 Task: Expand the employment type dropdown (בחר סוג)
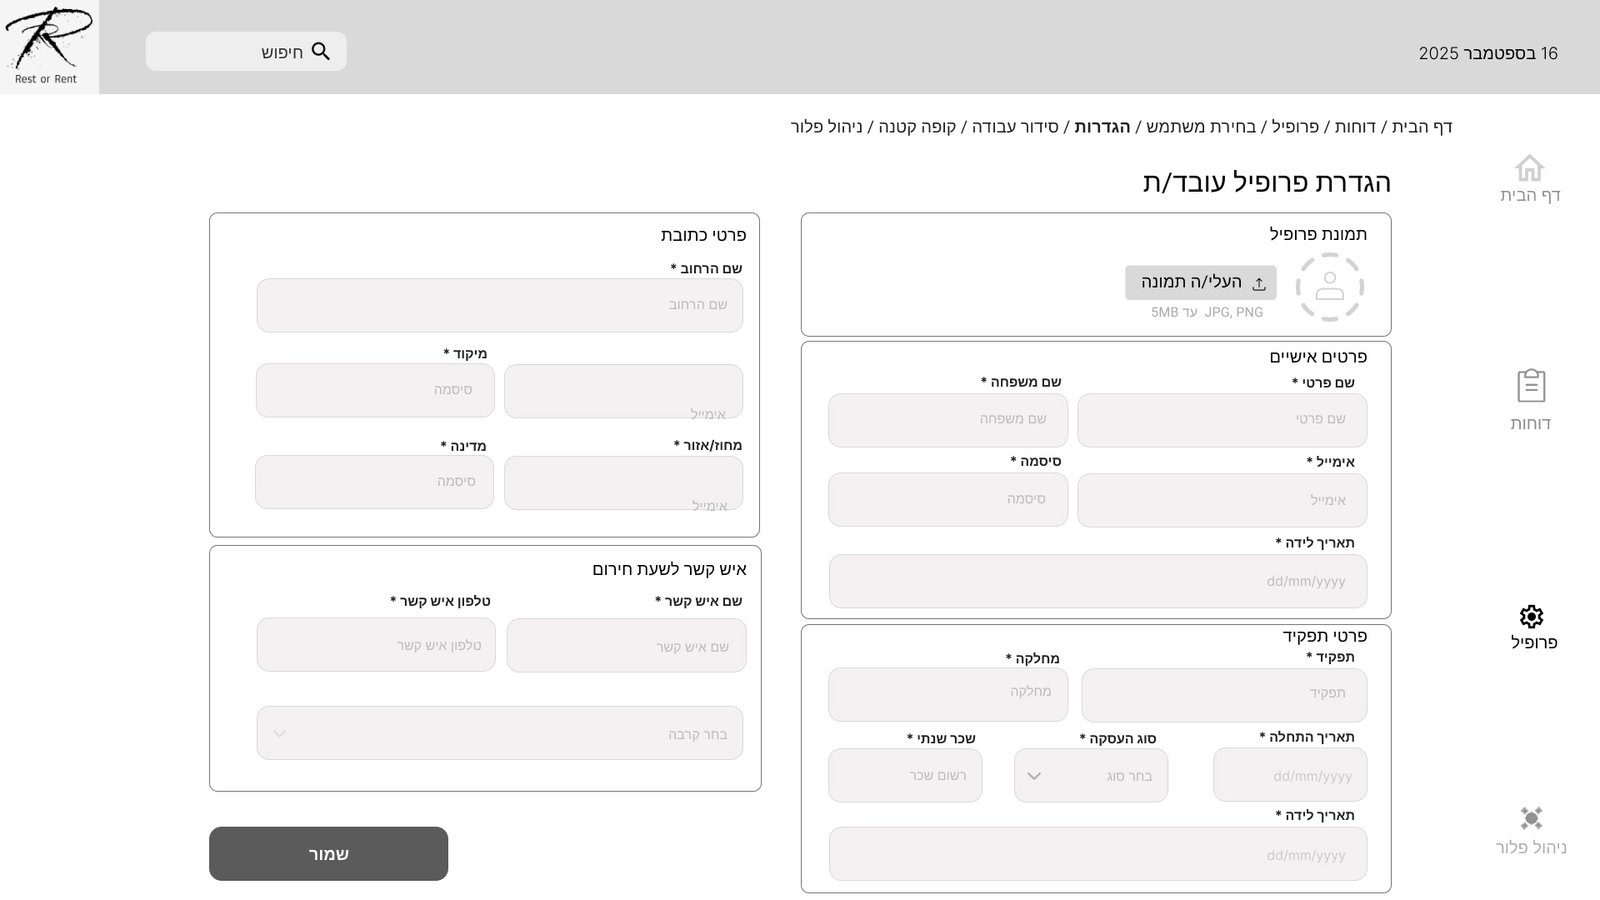[x=1090, y=776]
